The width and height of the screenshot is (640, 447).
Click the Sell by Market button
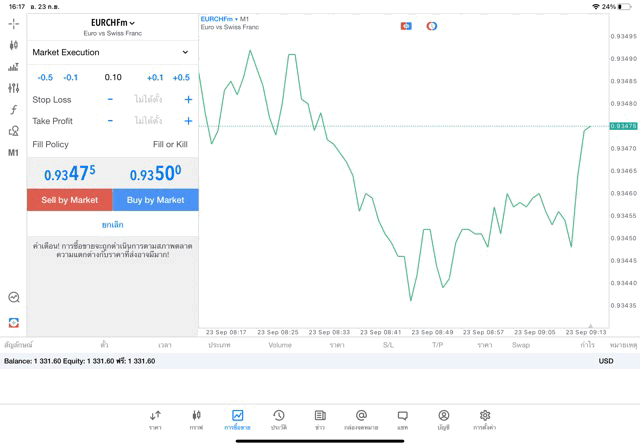click(69, 200)
